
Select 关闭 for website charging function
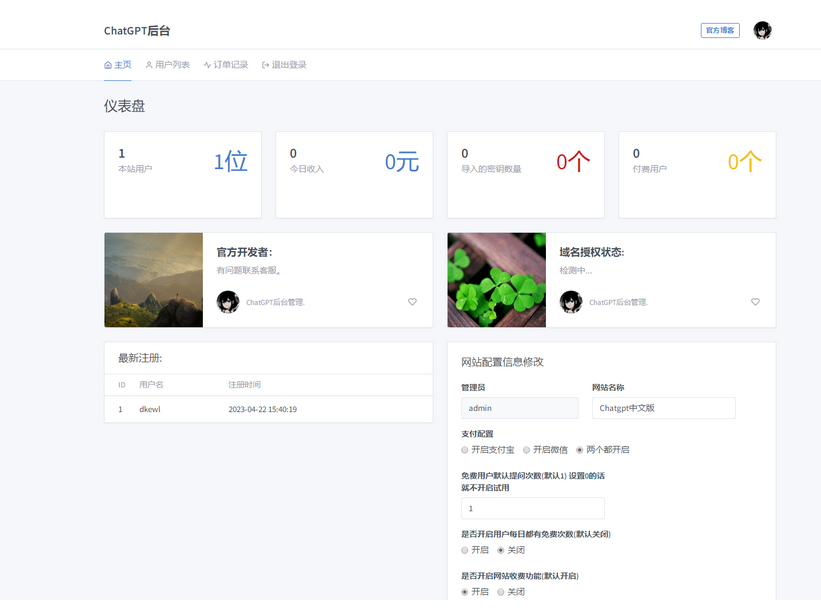tap(501, 592)
